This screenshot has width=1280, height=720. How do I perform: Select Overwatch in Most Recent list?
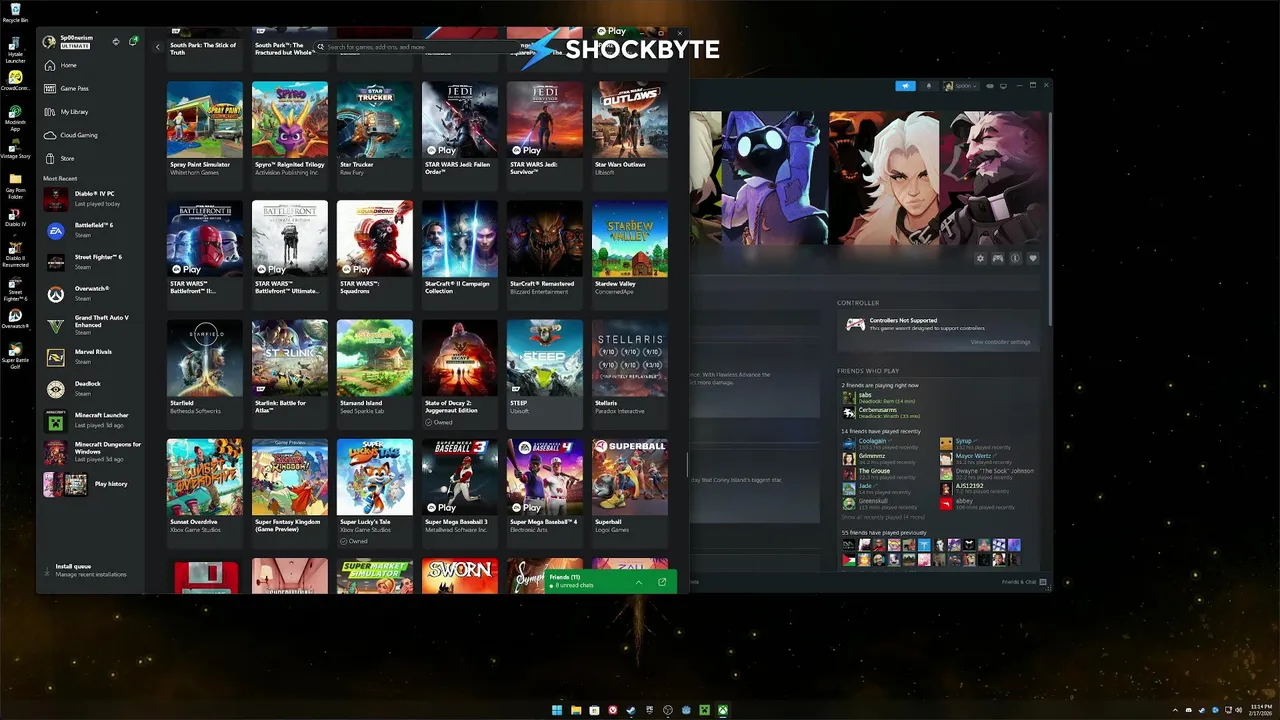(91, 294)
